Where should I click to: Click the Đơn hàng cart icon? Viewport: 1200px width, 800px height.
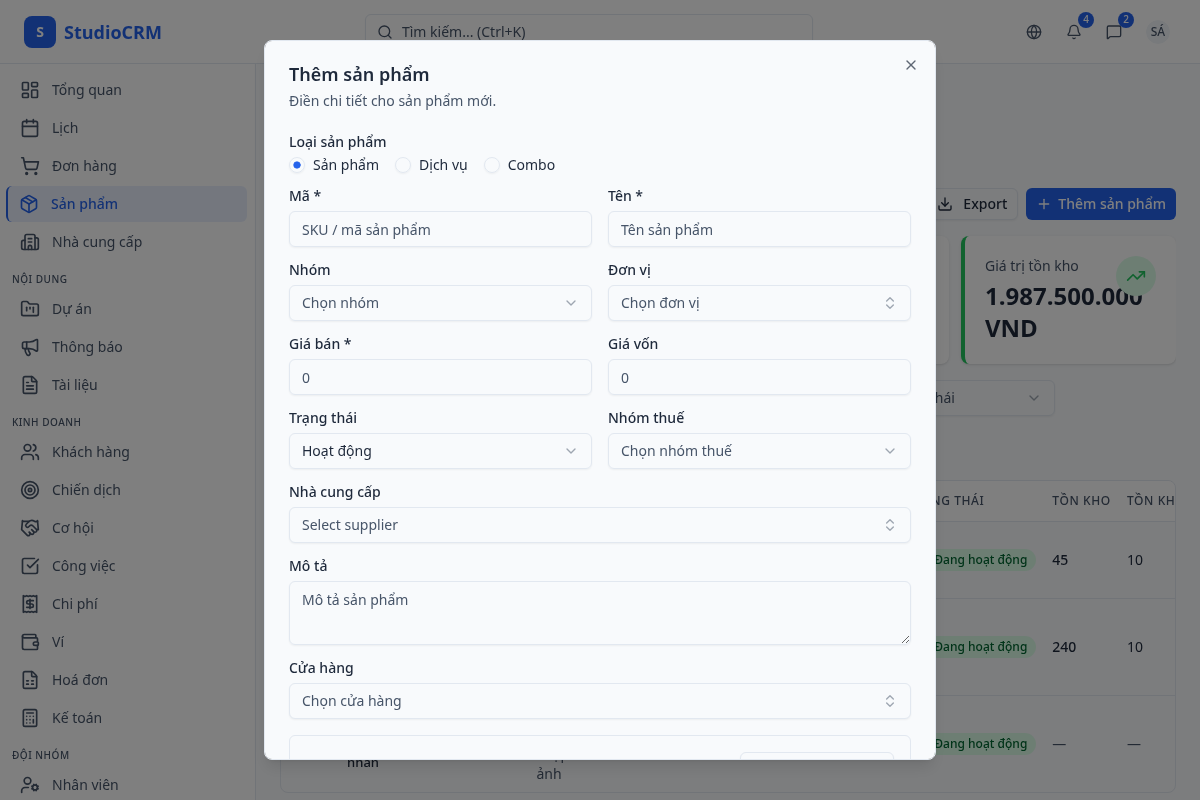[x=30, y=166]
